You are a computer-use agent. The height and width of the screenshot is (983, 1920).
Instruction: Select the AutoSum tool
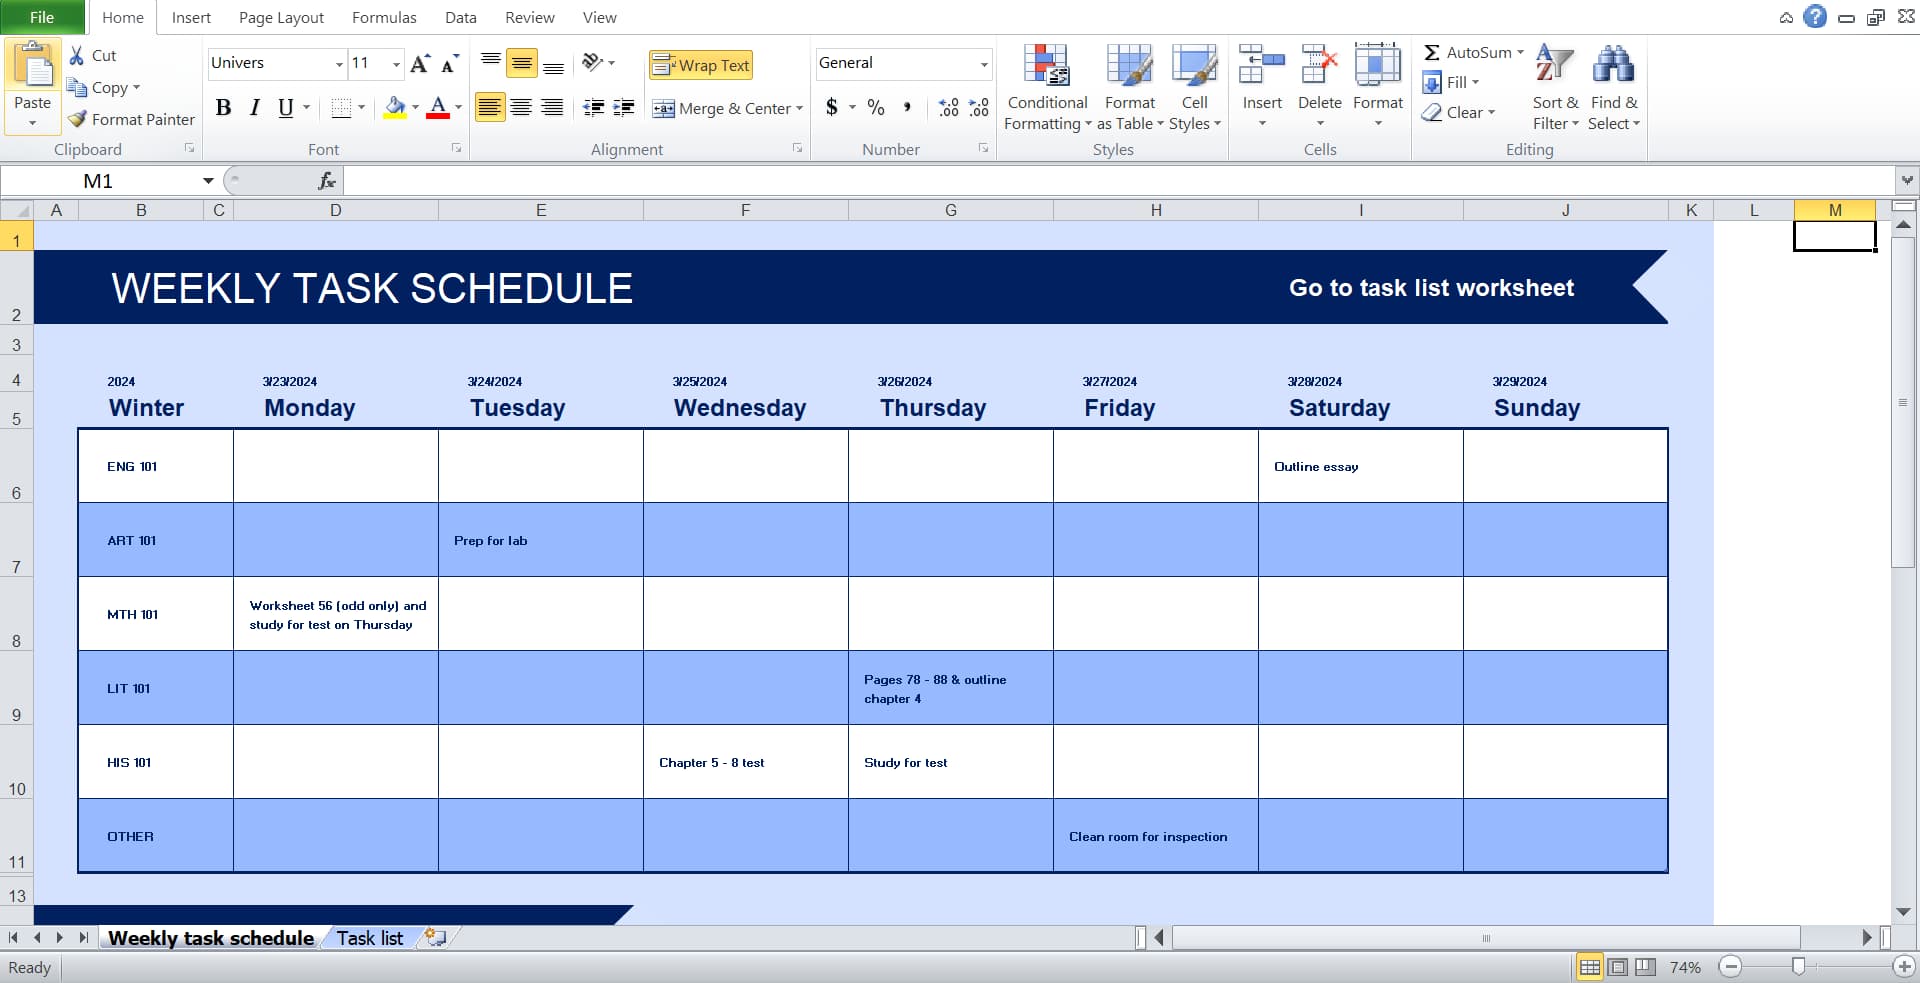[1470, 52]
